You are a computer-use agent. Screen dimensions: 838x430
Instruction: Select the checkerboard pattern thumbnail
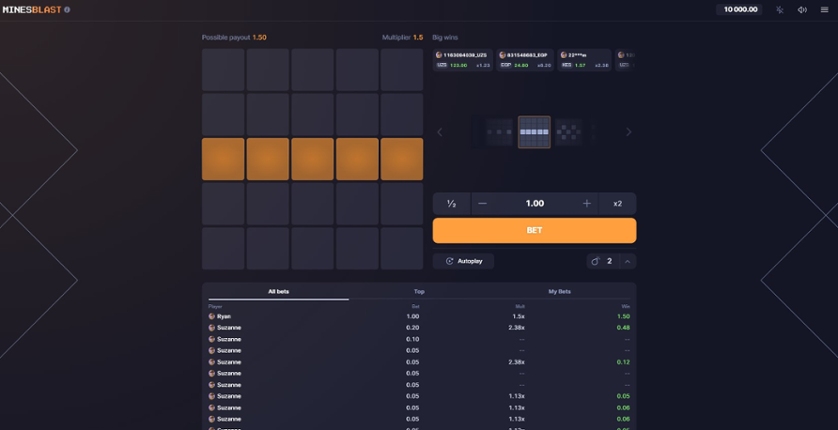click(568, 132)
